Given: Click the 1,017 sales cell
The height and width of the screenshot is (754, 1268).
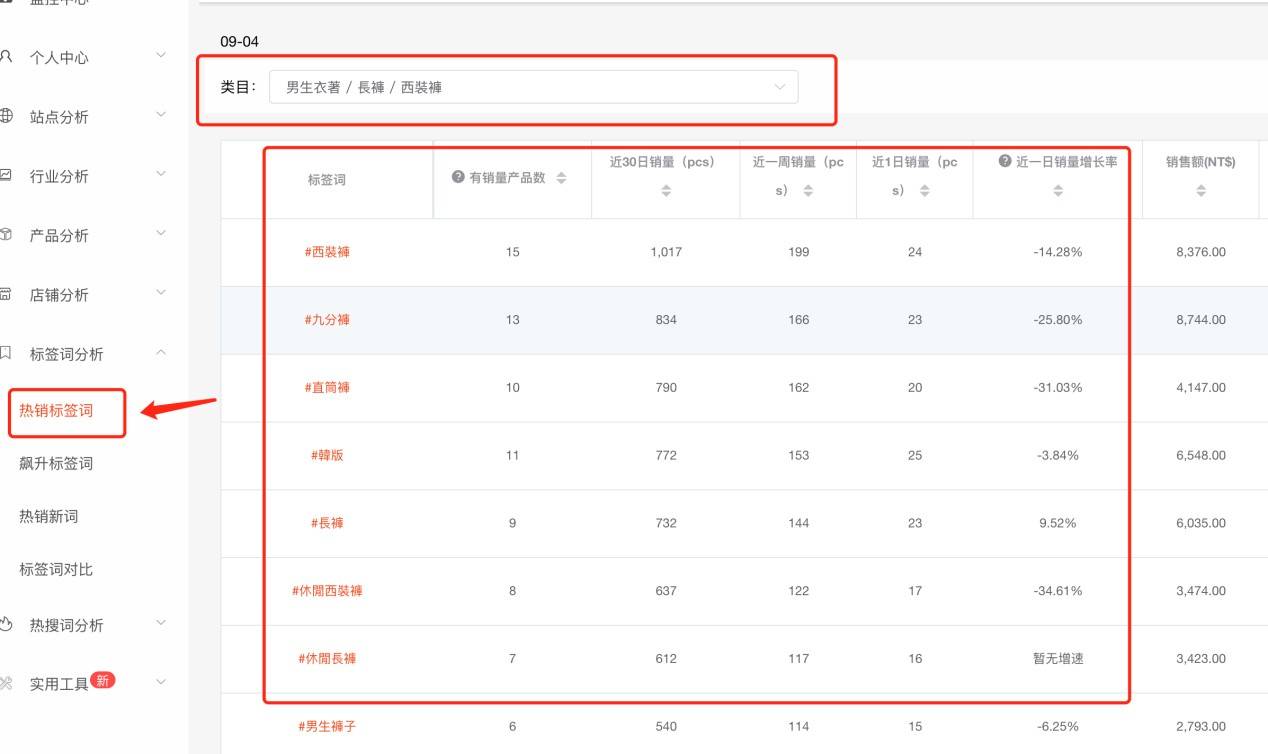Looking at the screenshot, I should (x=666, y=252).
